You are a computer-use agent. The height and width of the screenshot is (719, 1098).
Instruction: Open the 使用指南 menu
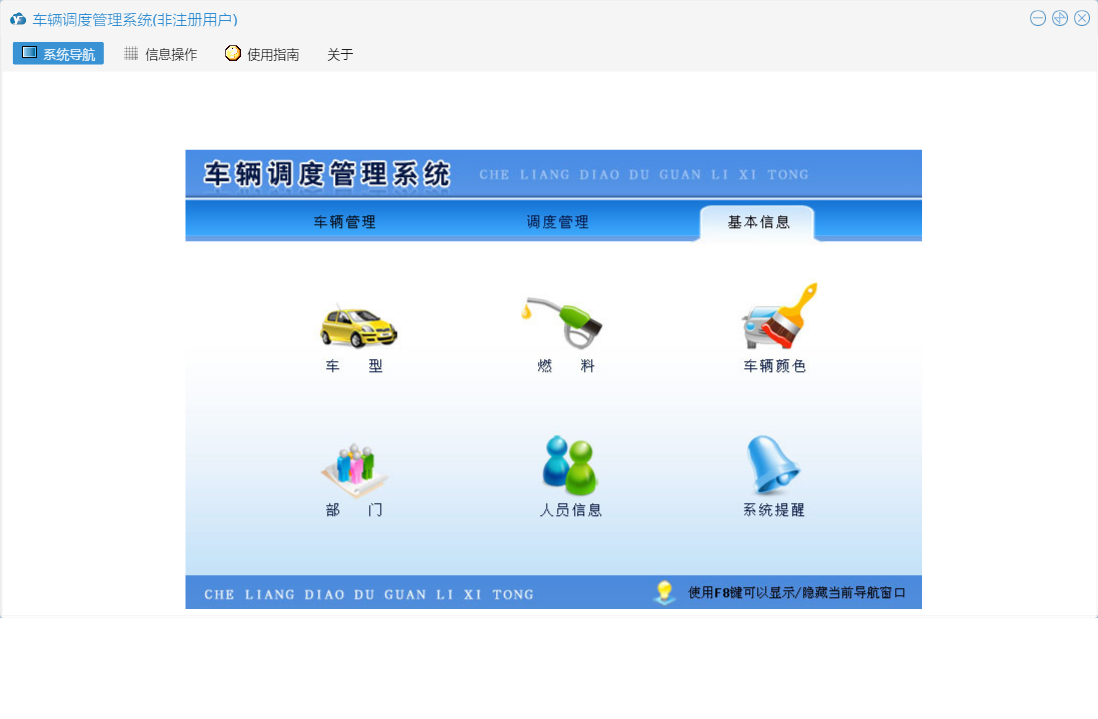point(262,54)
